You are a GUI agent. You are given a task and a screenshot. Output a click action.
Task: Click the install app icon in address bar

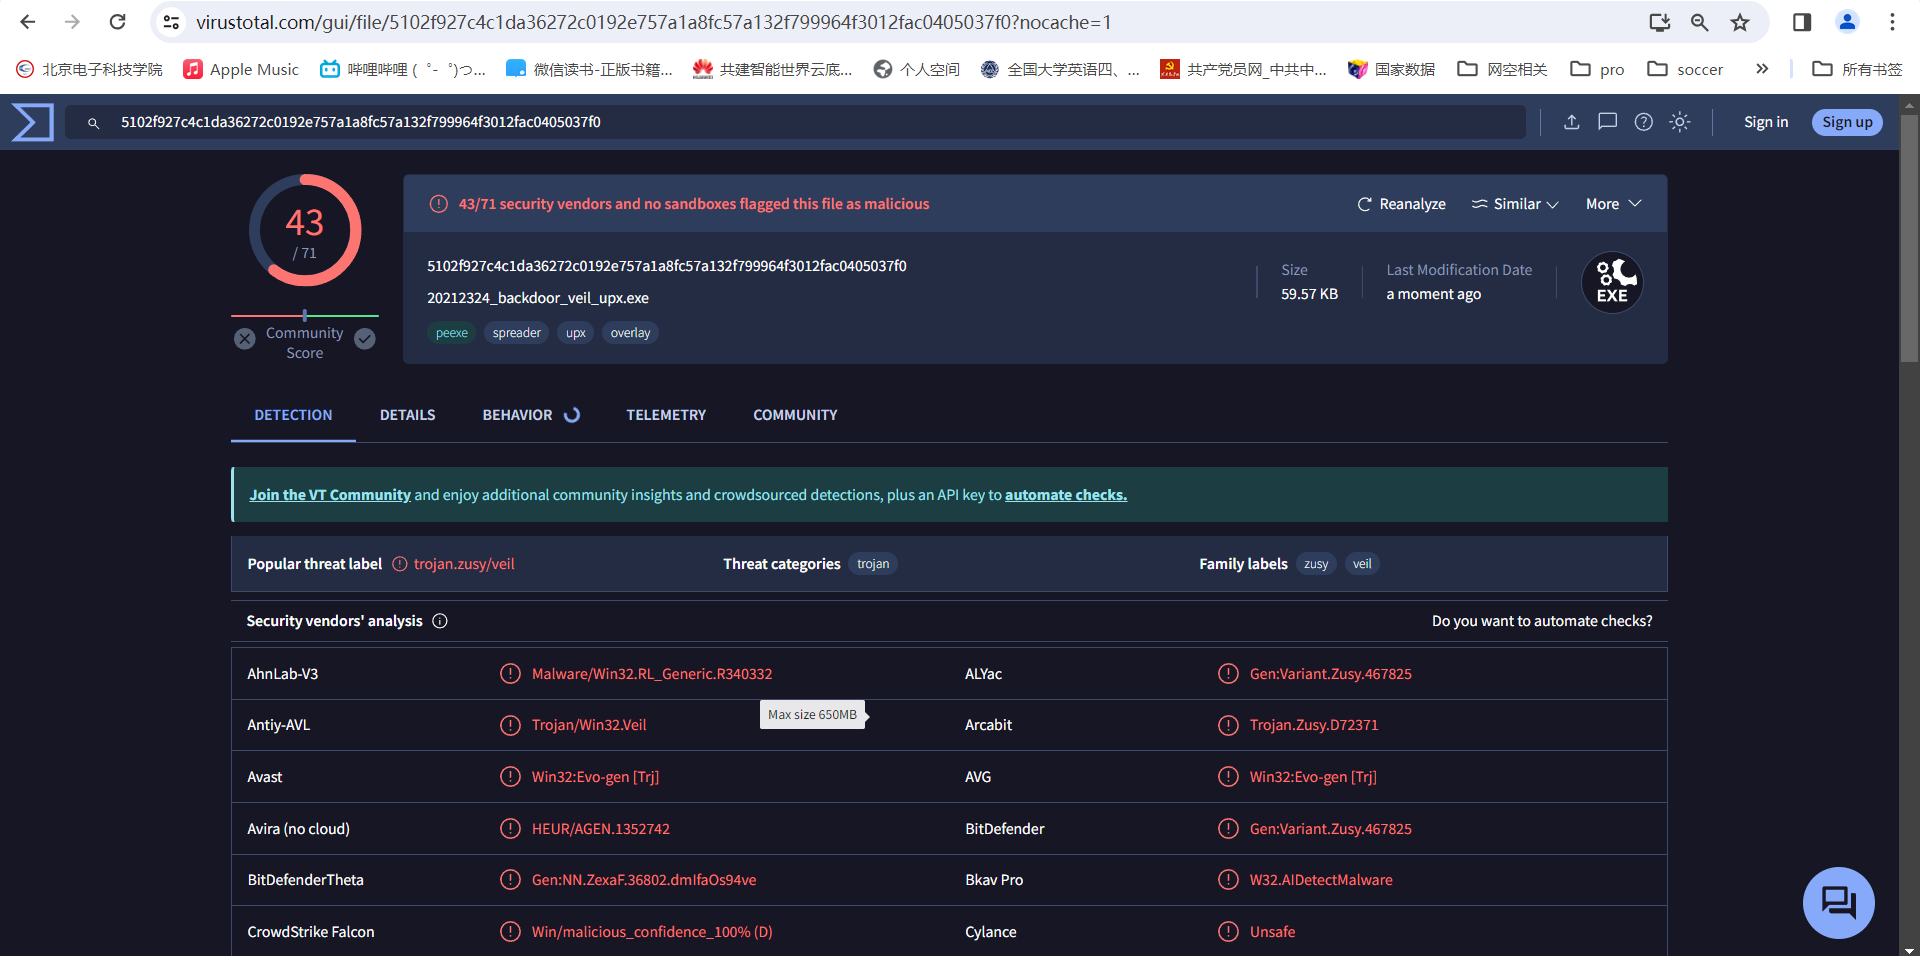pyautogui.click(x=1659, y=22)
